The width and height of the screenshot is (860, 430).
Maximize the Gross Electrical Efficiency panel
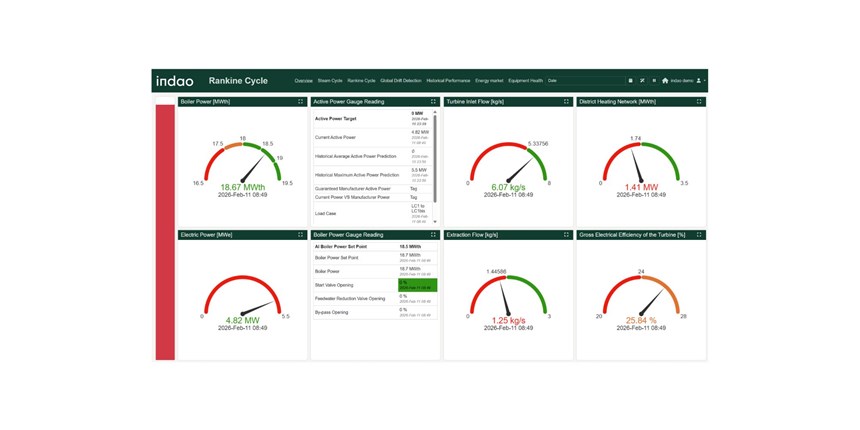[x=699, y=235]
